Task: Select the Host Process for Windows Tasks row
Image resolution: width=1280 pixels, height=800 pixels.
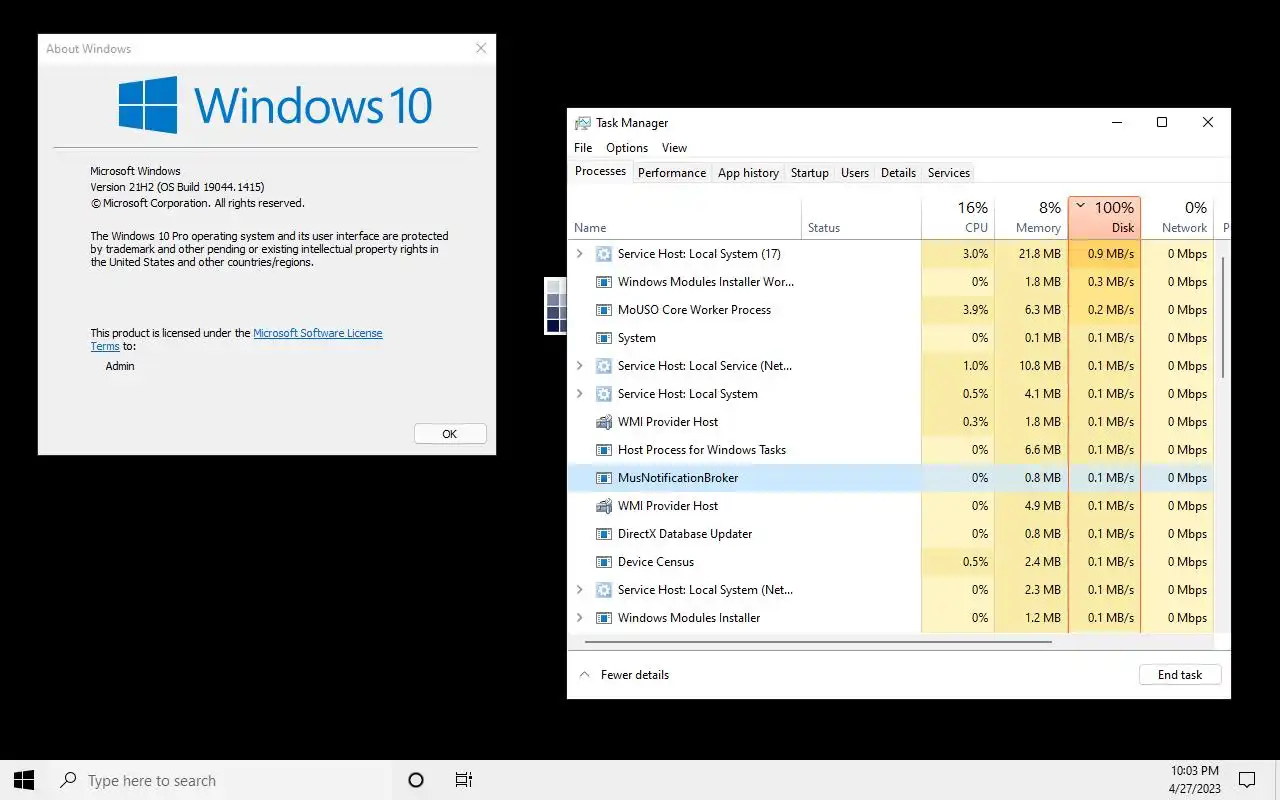Action: (x=890, y=450)
